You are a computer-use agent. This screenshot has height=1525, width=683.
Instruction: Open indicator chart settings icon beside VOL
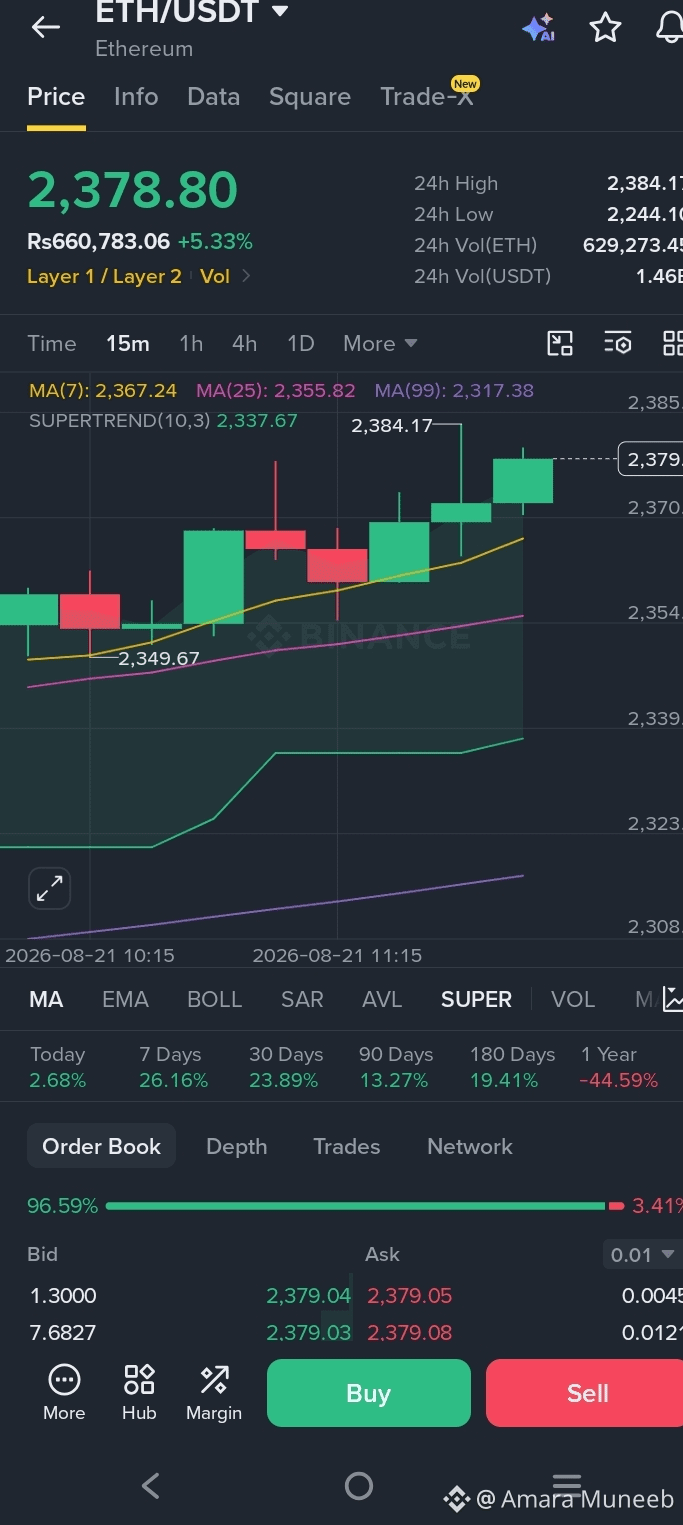673,998
